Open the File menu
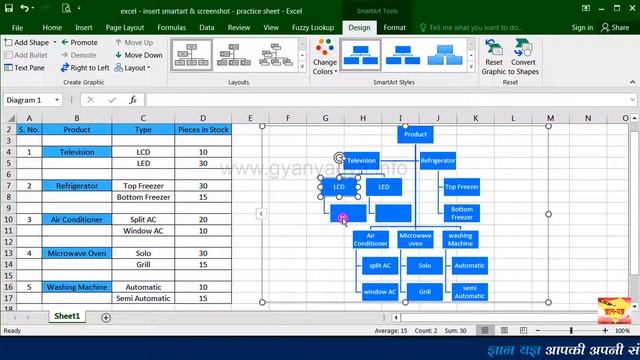Screen dimensions: 640x360 18,28
